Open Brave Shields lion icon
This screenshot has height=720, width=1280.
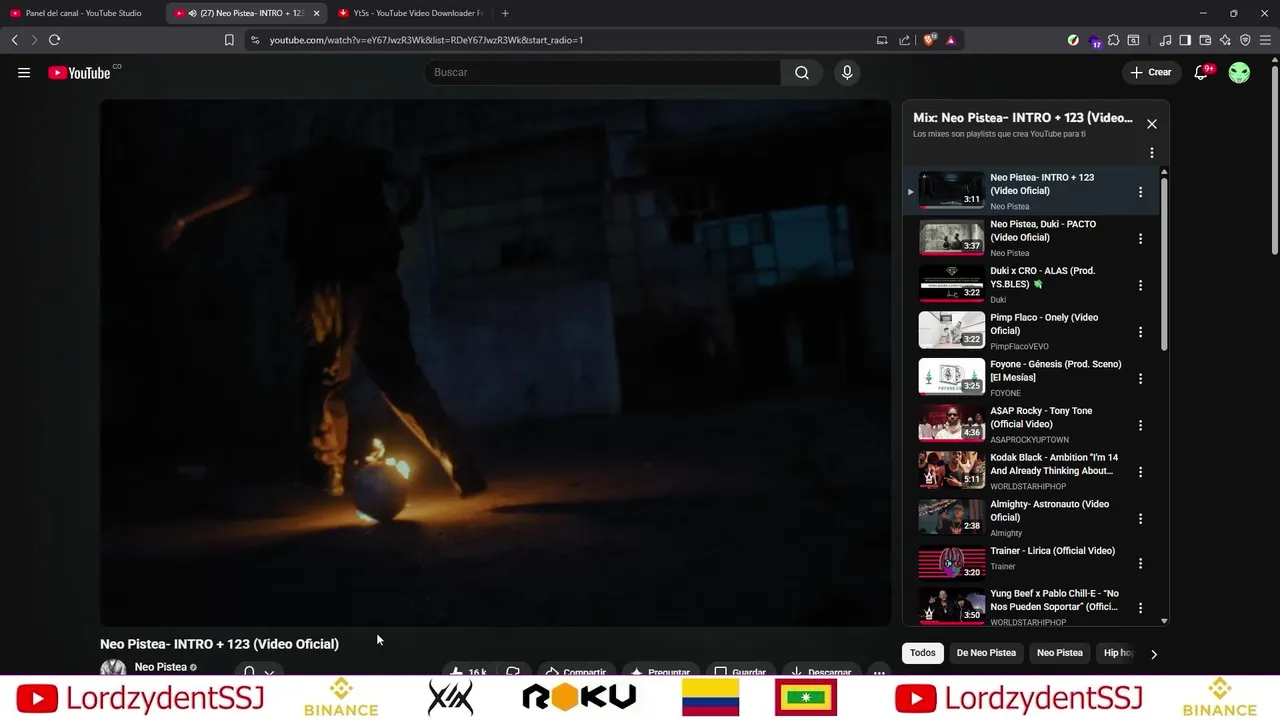coord(929,40)
